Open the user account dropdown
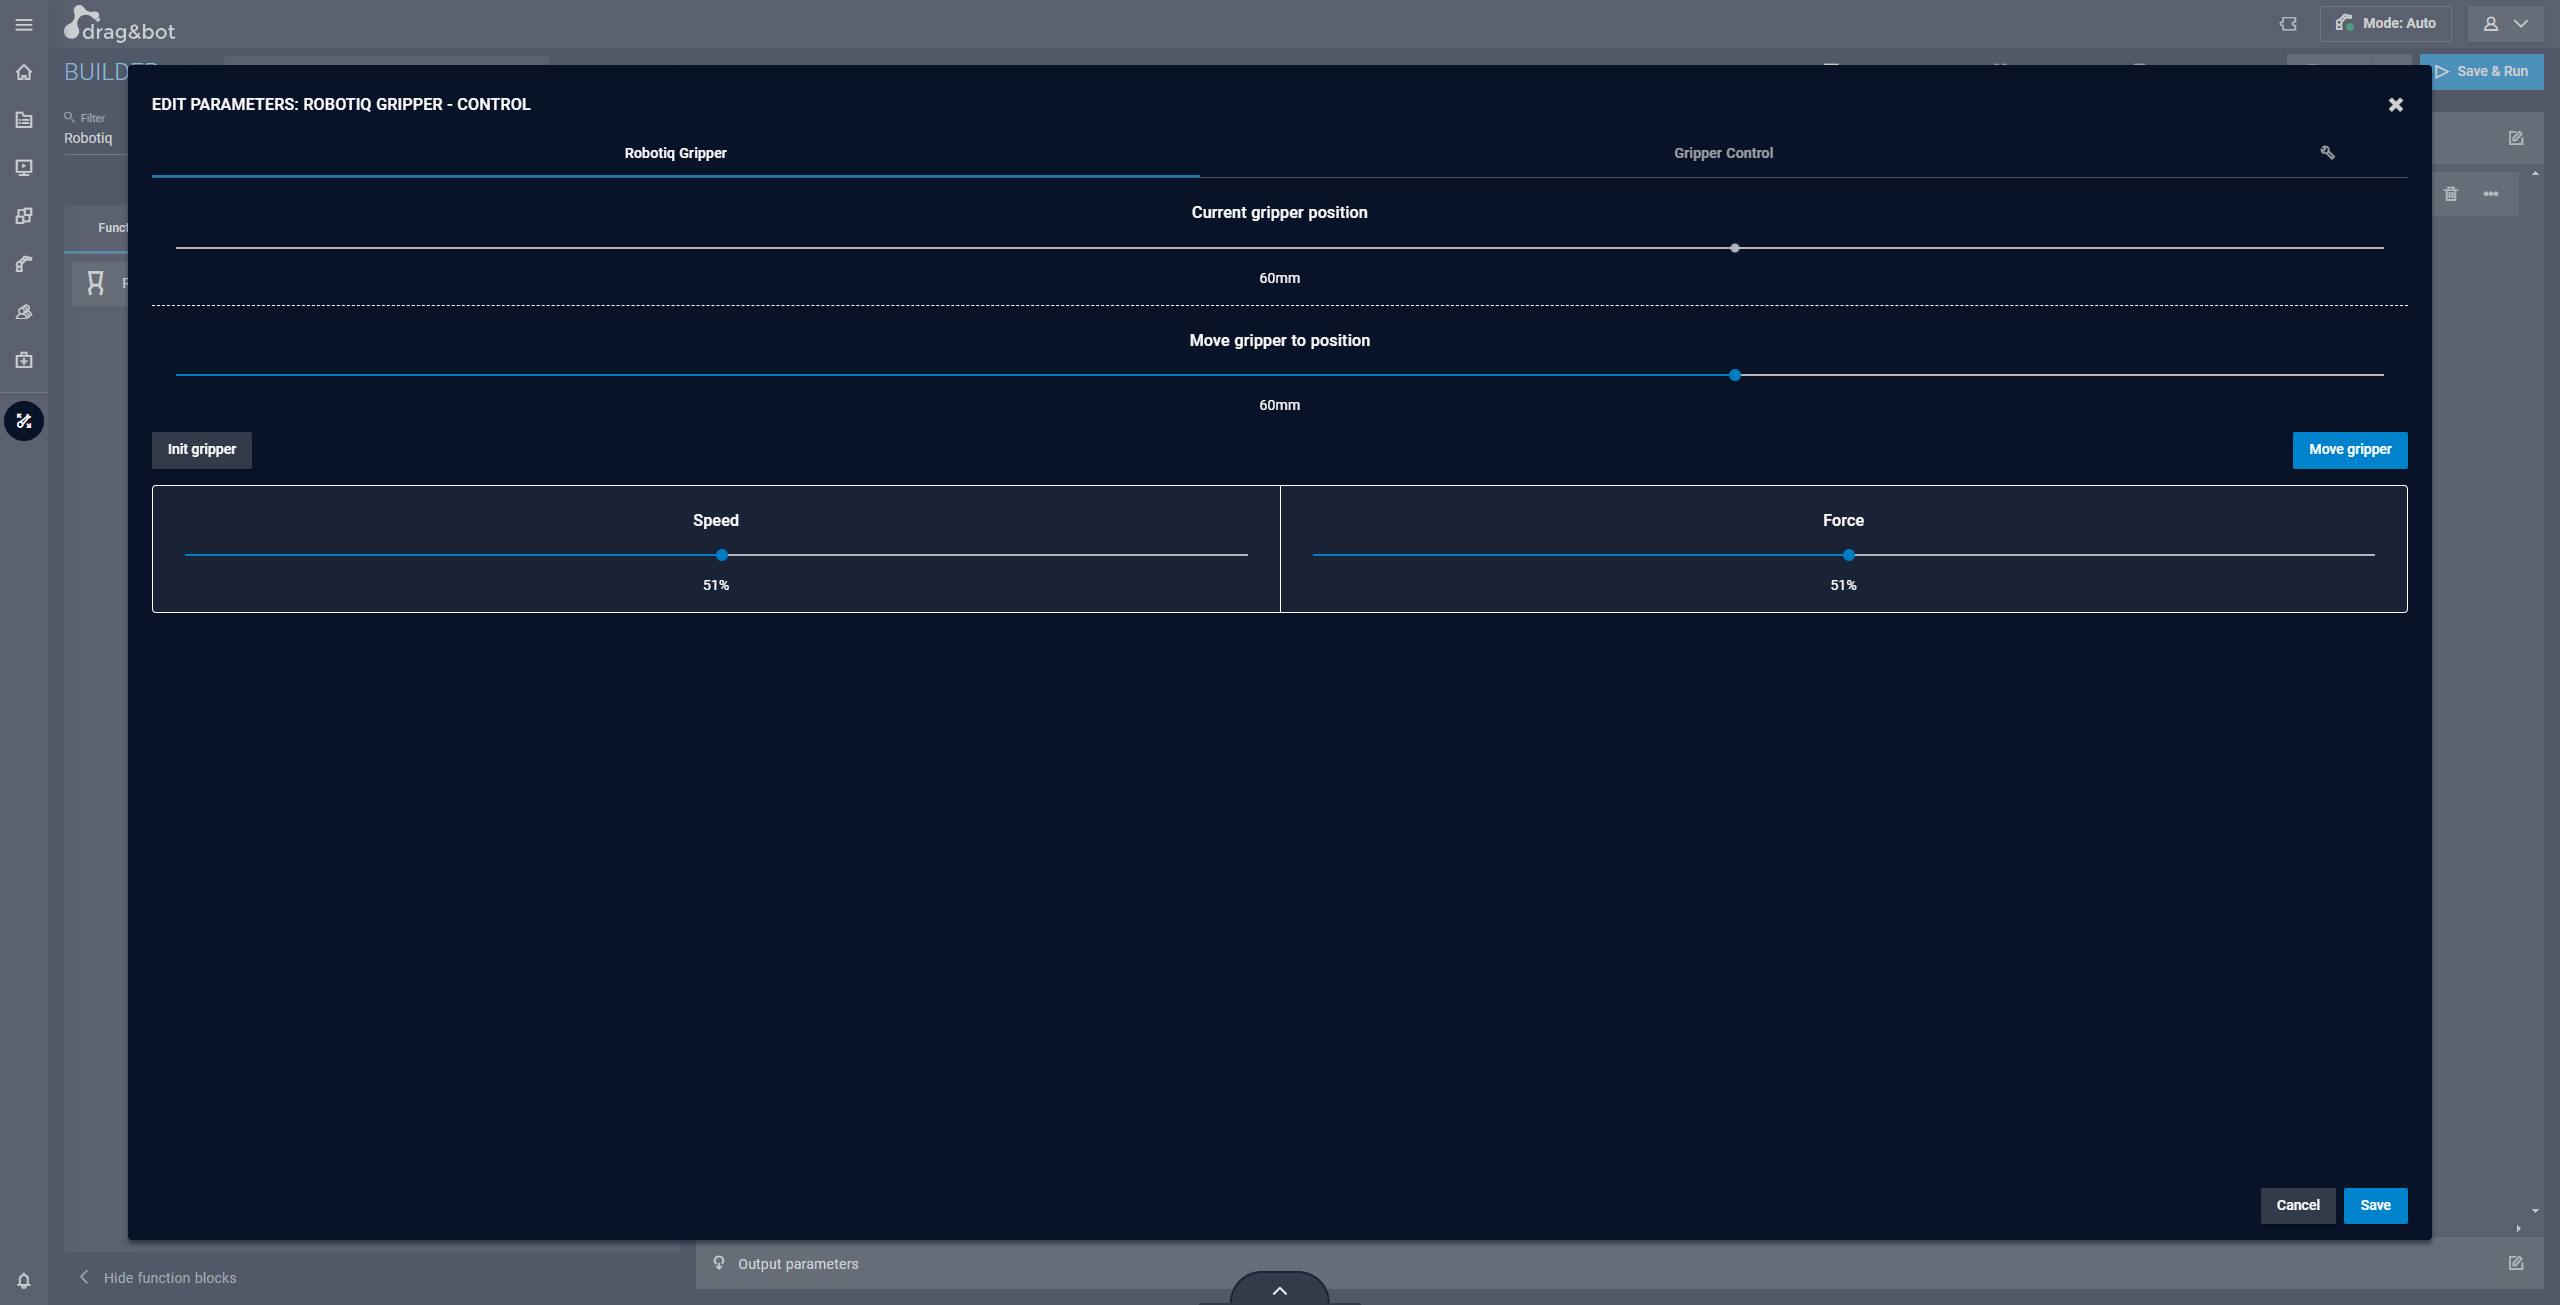2560x1305 pixels. pos(2505,24)
